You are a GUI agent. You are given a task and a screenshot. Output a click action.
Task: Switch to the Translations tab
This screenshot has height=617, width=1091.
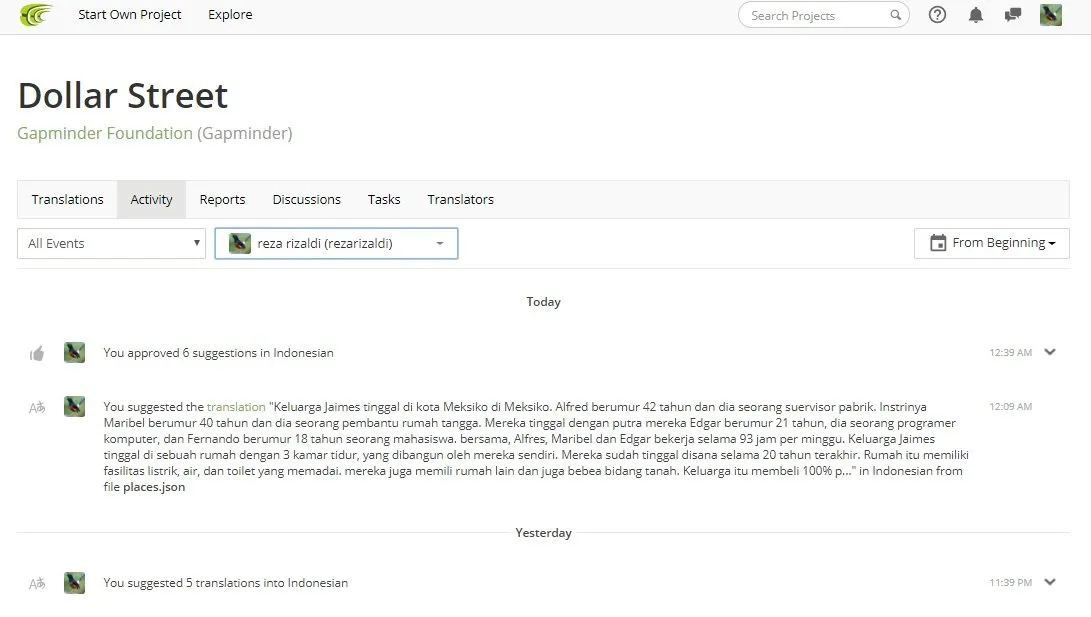tap(67, 200)
